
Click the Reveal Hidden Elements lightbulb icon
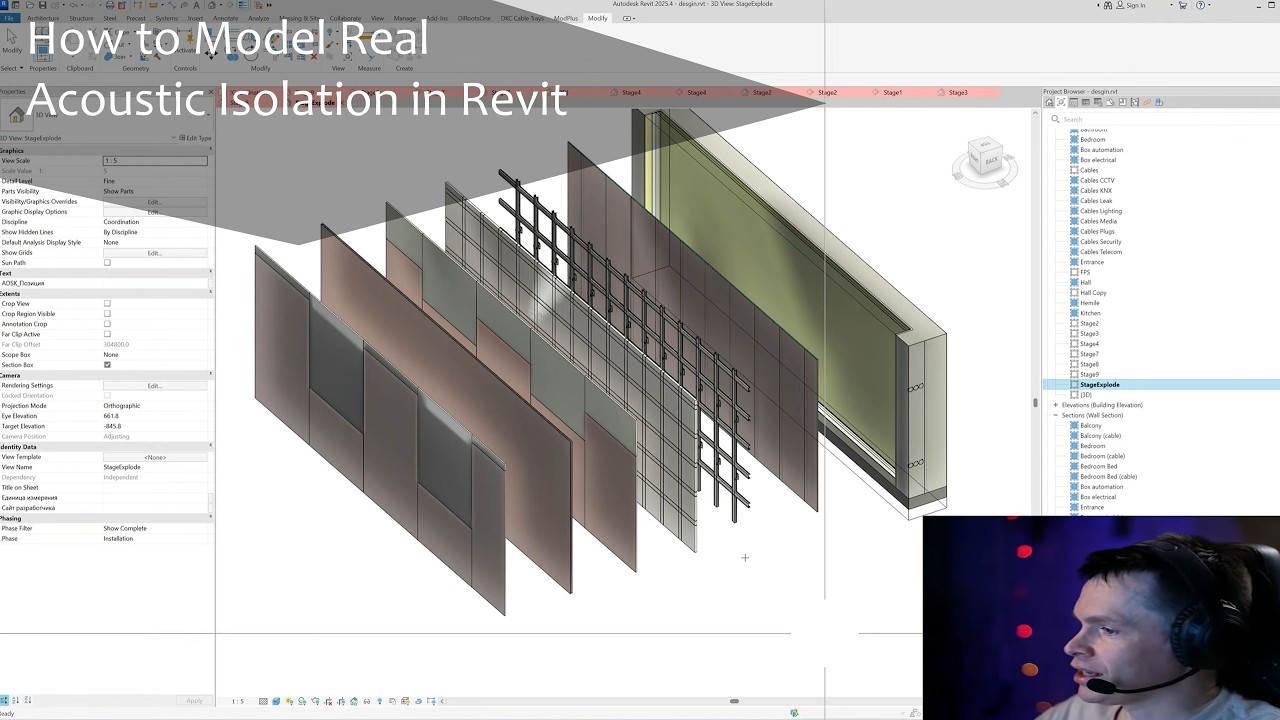[x=379, y=701]
